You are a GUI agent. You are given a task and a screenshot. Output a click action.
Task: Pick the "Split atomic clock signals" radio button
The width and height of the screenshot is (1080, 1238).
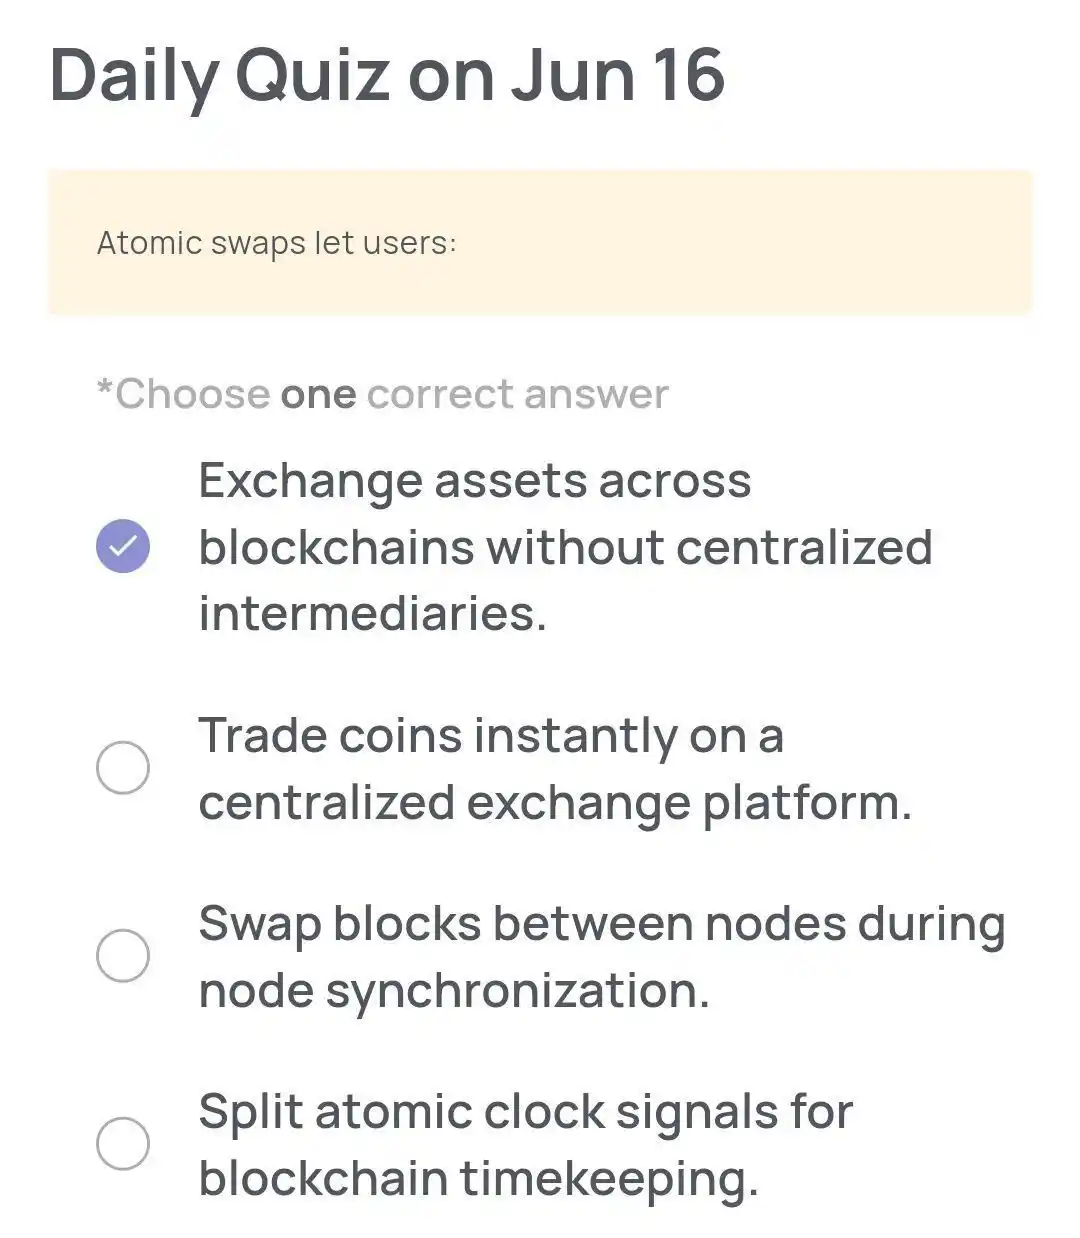tap(123, 1143)
